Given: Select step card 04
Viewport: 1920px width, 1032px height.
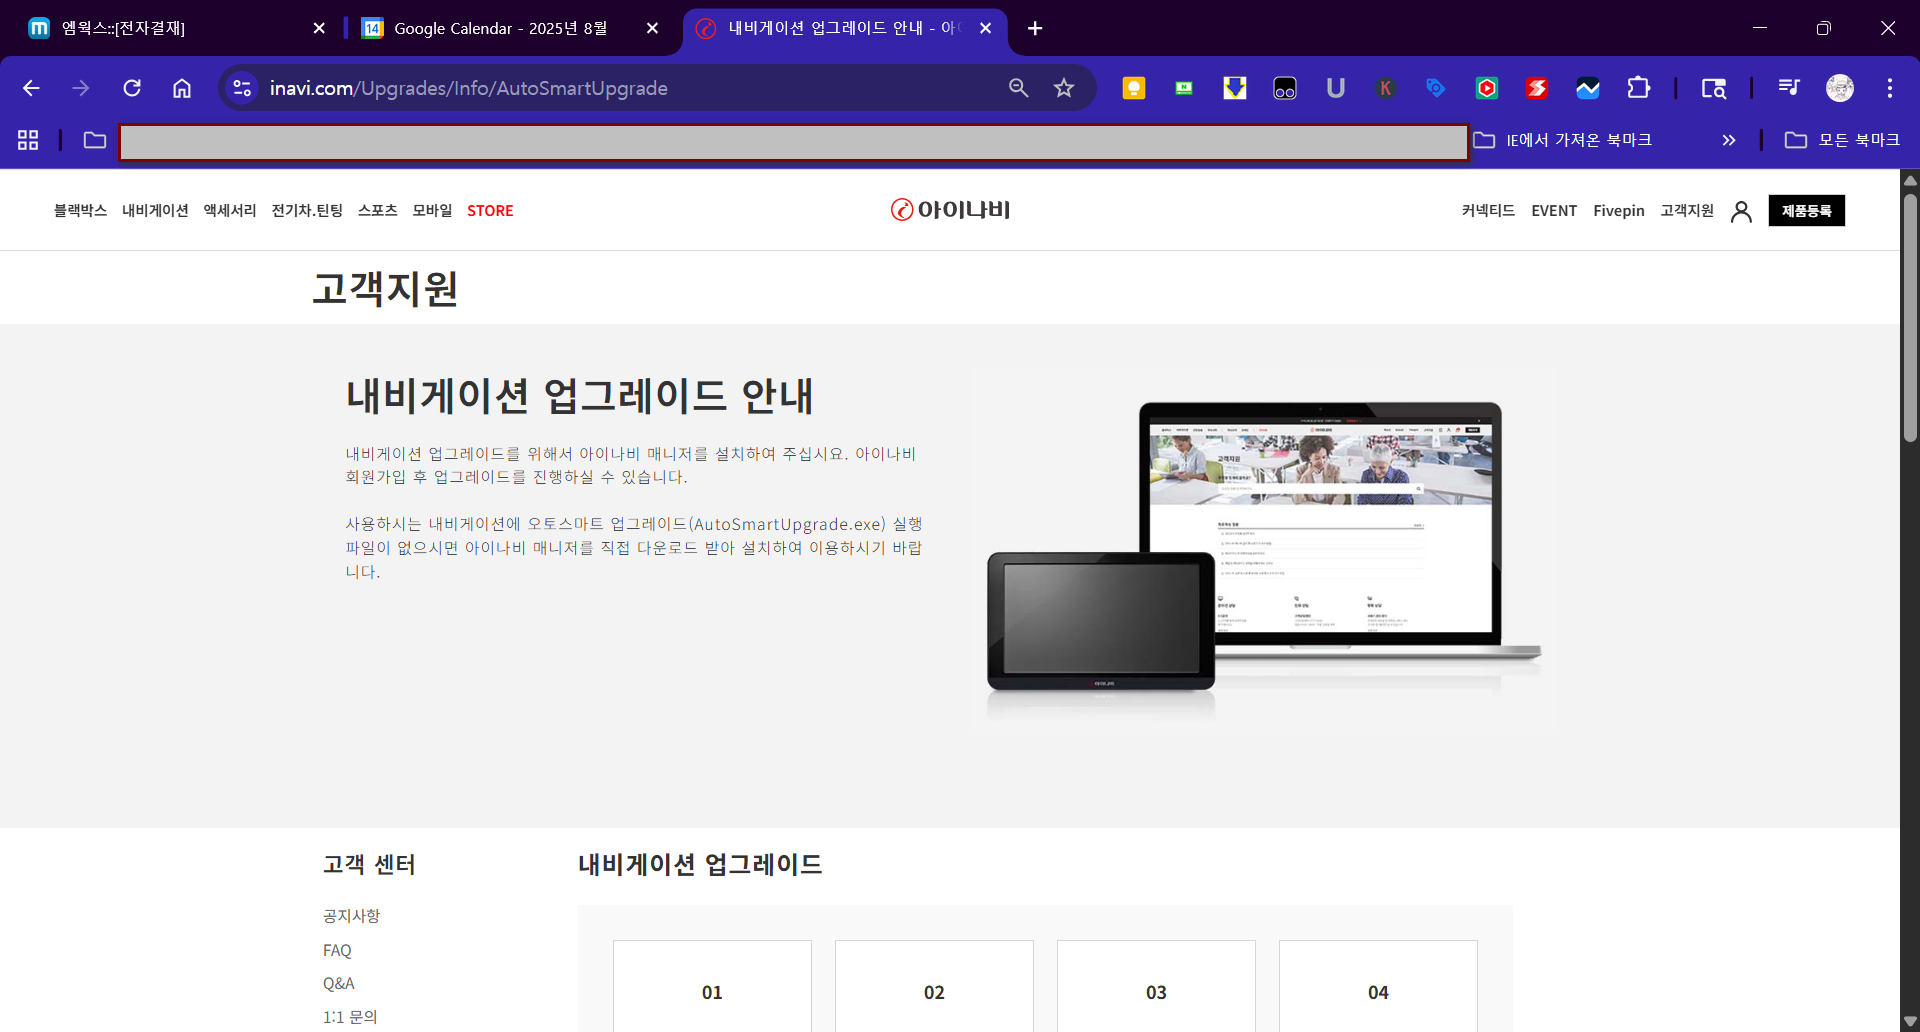Looking at the screenshot, I should (1378, 986).
